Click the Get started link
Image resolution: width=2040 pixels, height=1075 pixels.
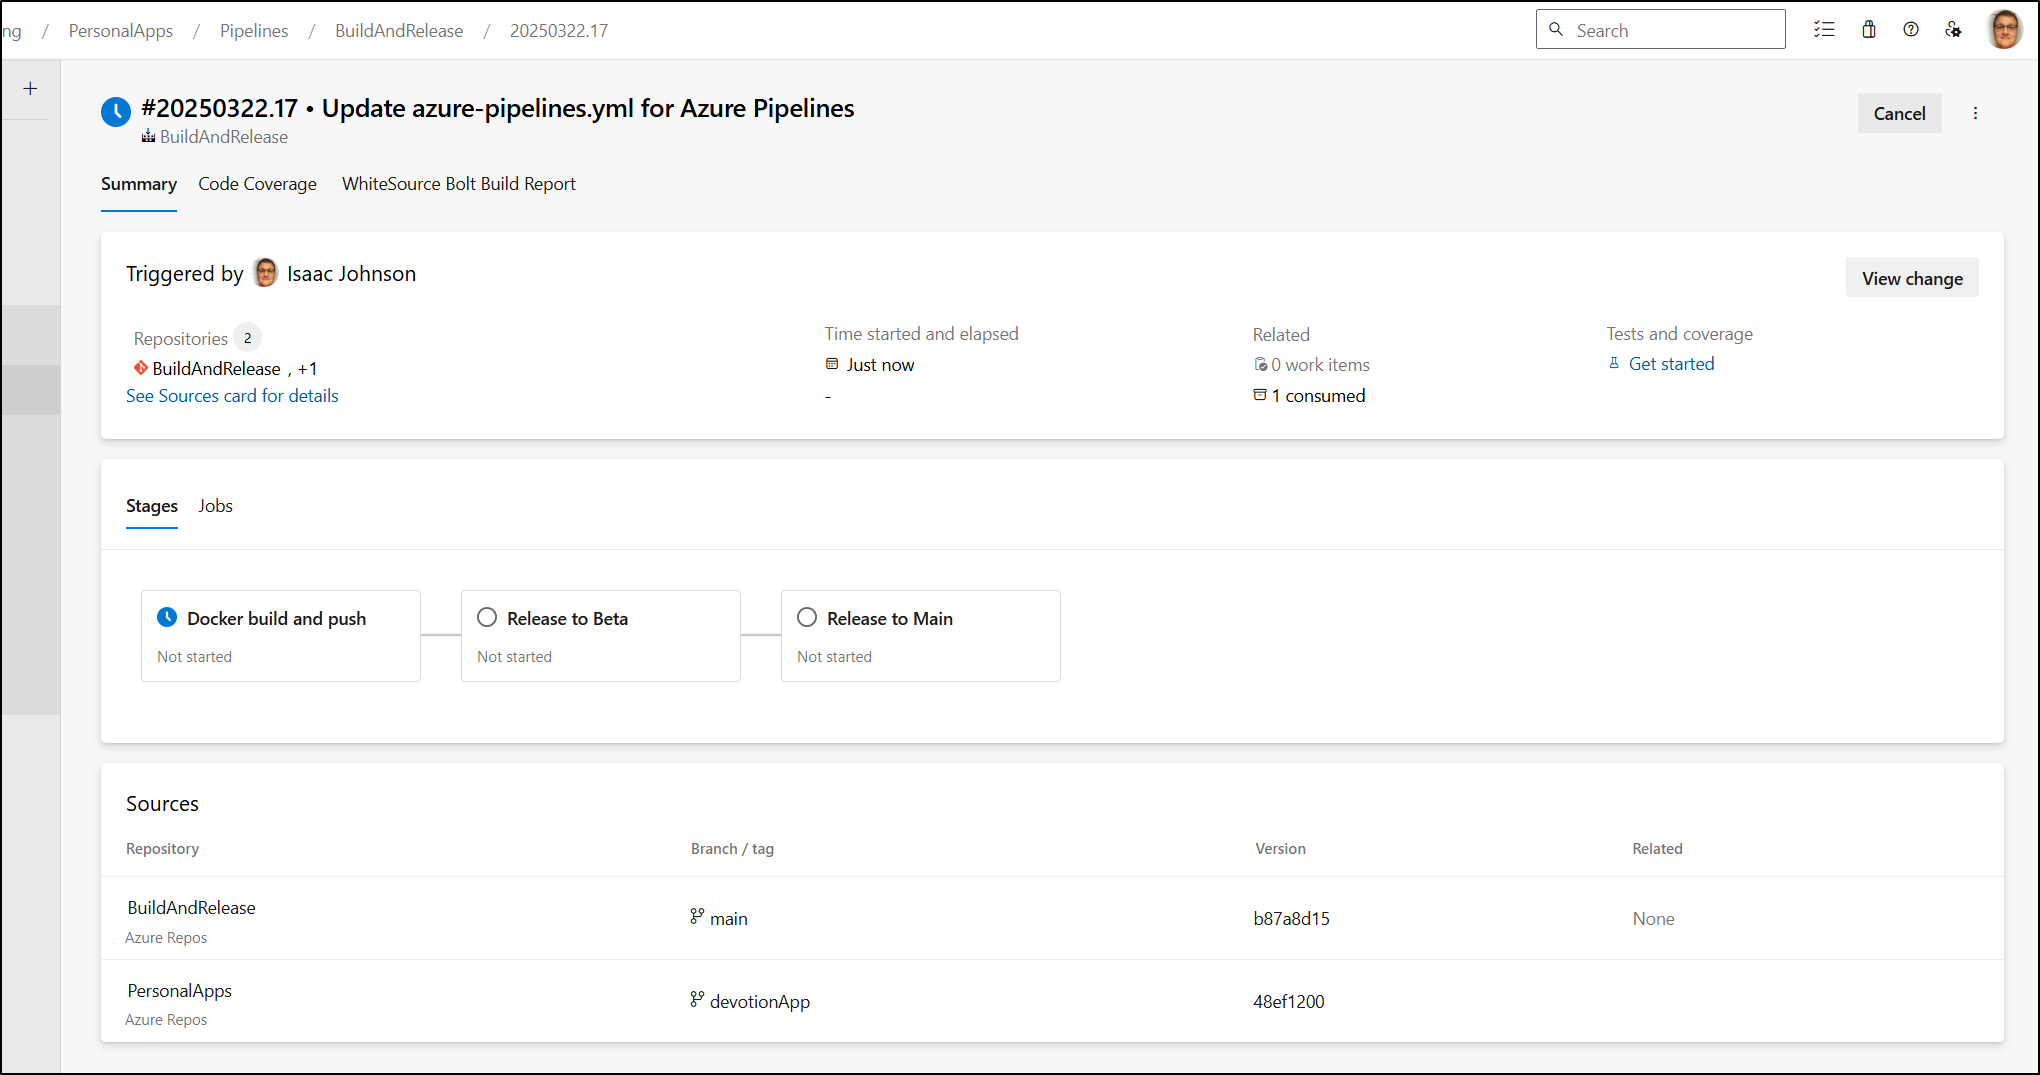1671,364
